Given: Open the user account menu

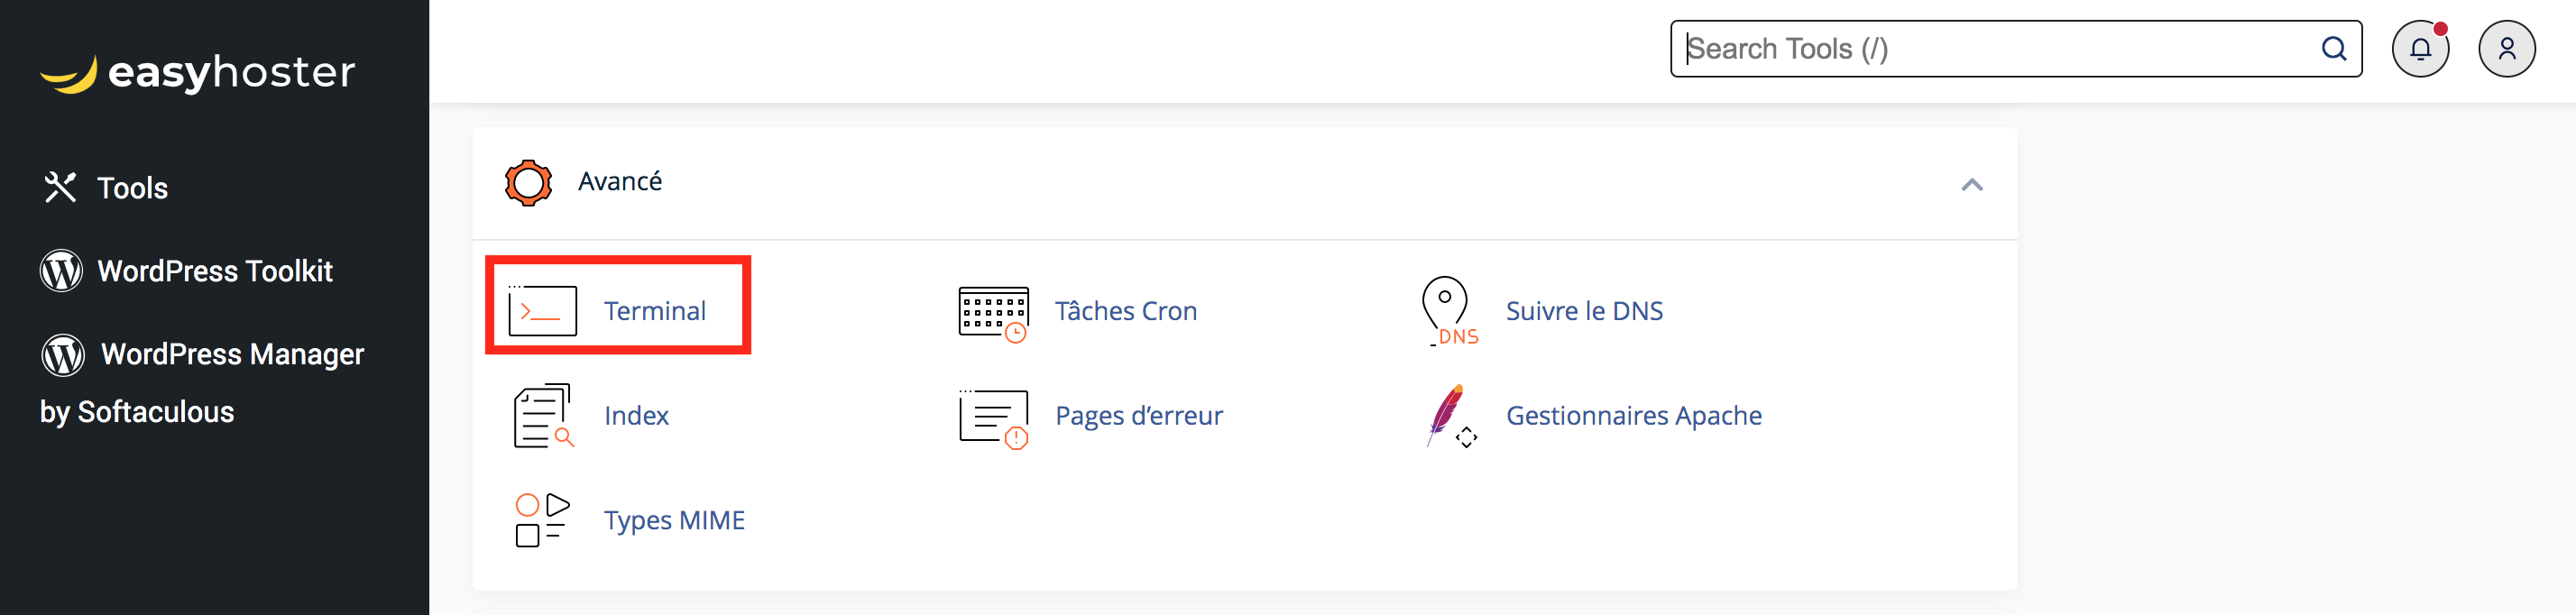Looking at the screenshot, I should click(x=2506, y=49).
